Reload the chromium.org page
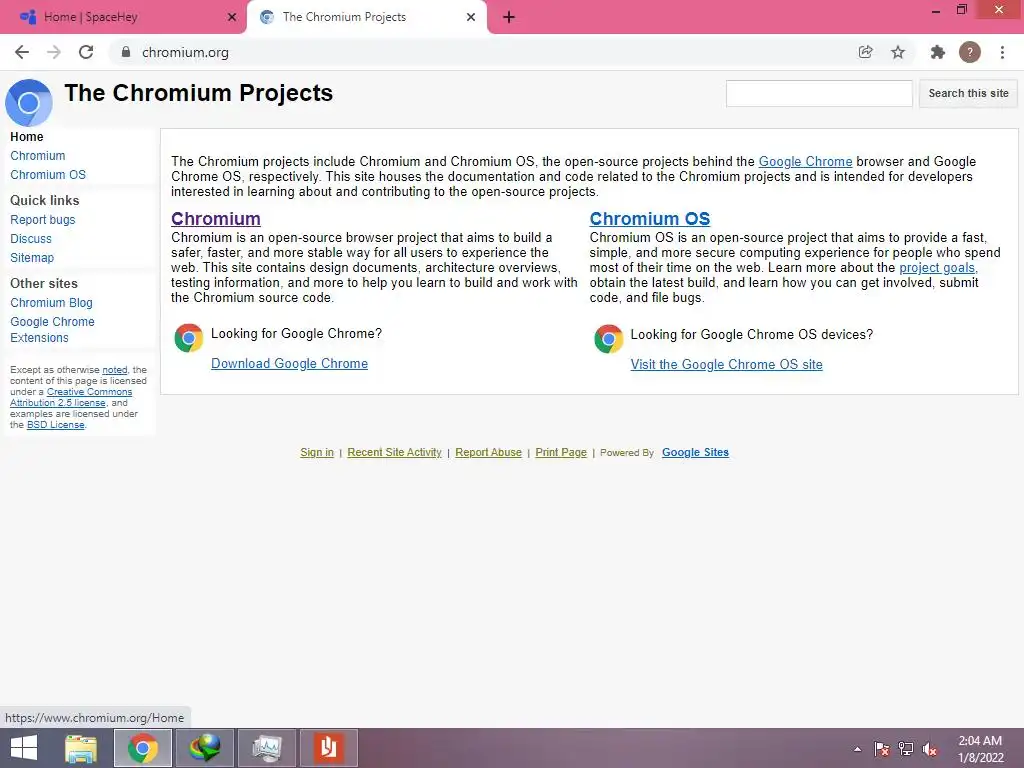The height and width of the screenshot is (768, 1024). tap(86, 52)
